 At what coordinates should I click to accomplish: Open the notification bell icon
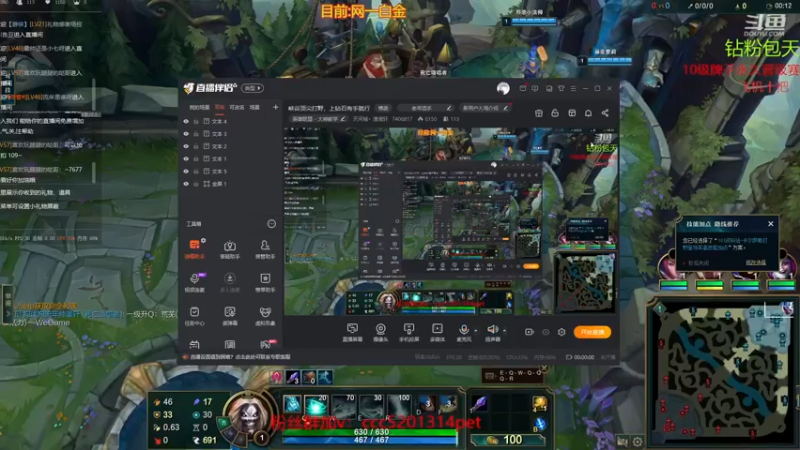click(x=588, y=113)
